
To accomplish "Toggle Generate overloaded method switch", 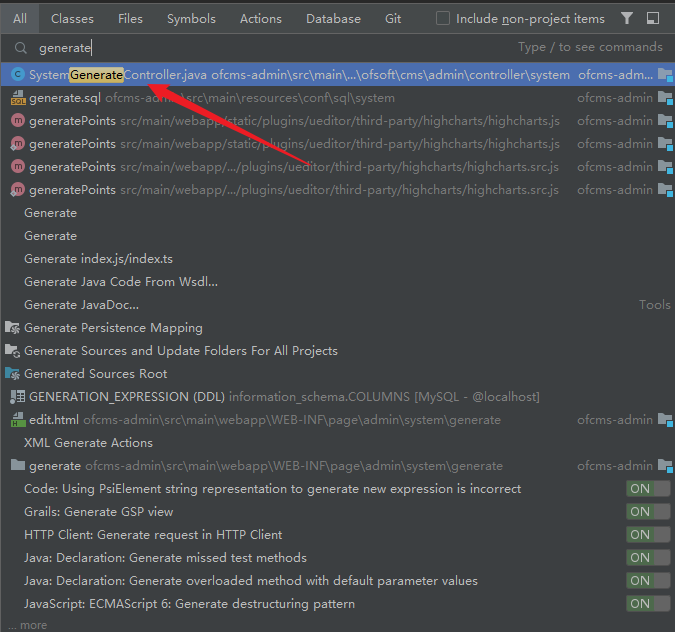I will [648, 581].
